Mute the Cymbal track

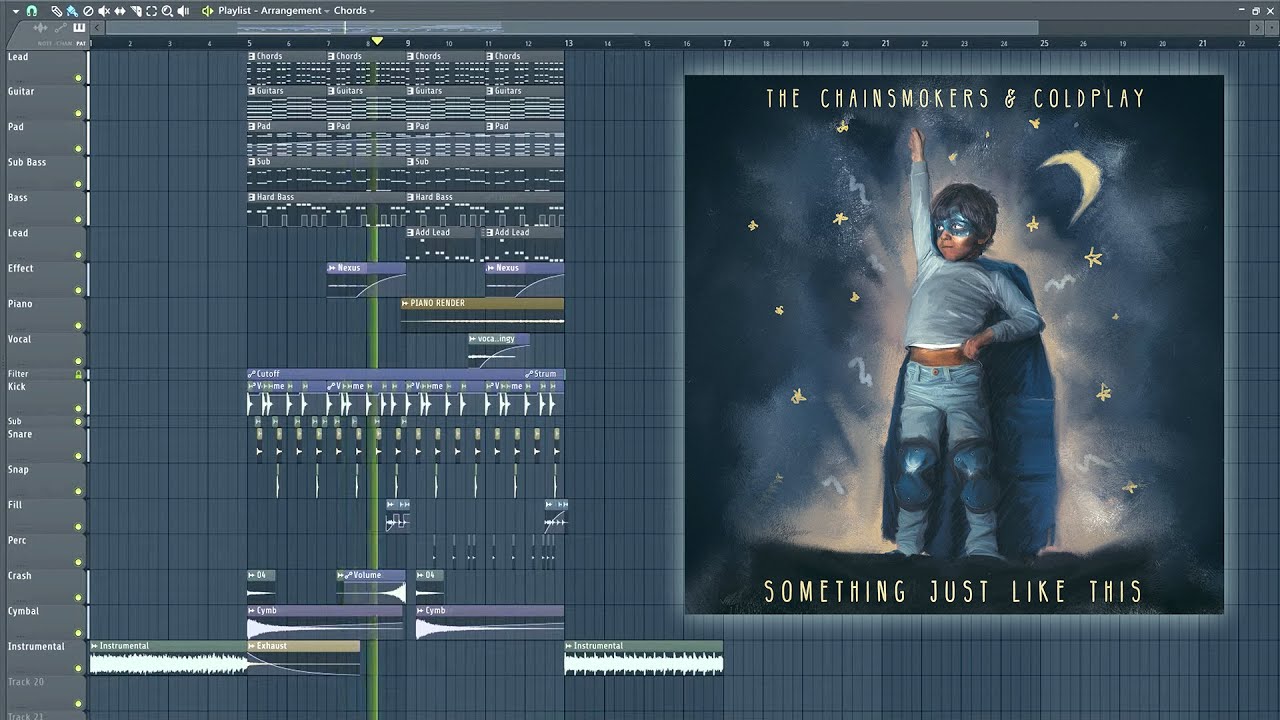click(78, 633)
